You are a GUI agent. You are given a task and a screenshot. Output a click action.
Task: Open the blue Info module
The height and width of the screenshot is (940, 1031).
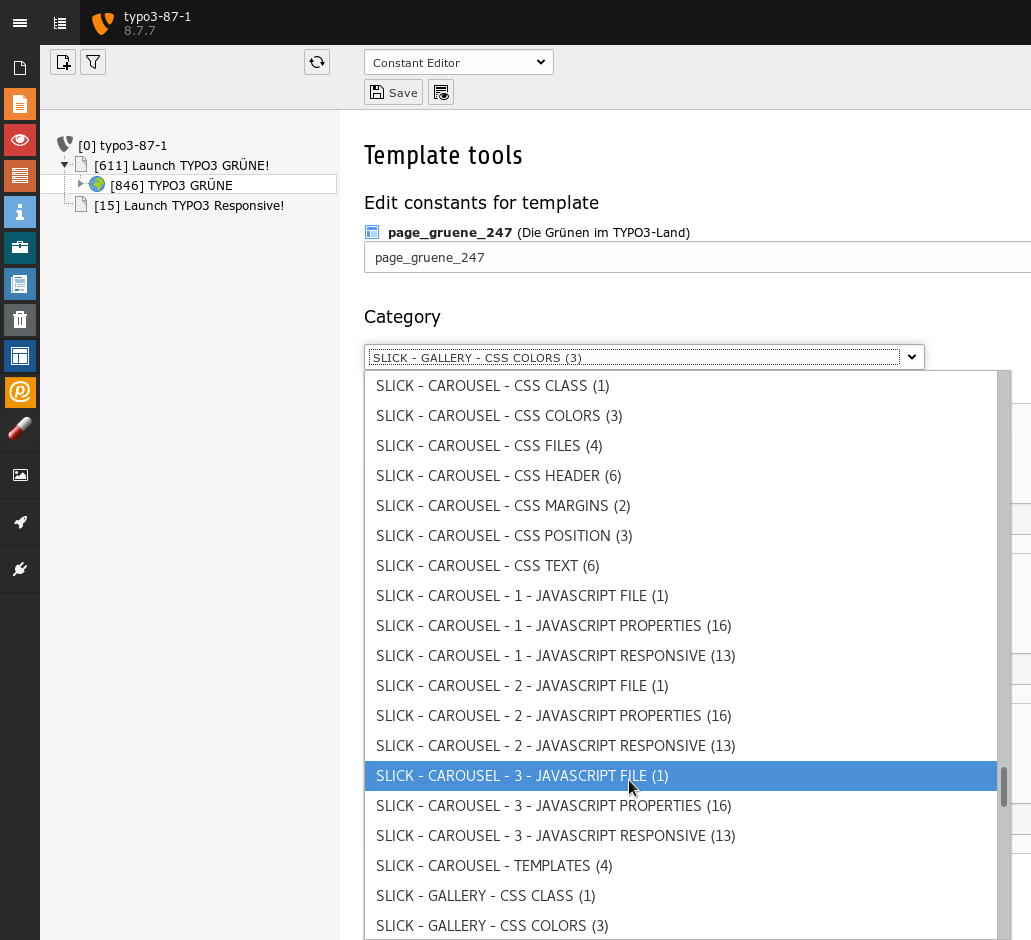coord(20,212)
